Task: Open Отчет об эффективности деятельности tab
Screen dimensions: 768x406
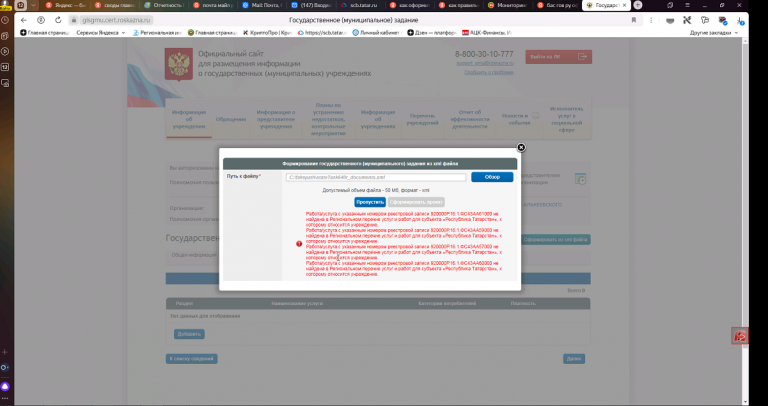Action: 470,119
